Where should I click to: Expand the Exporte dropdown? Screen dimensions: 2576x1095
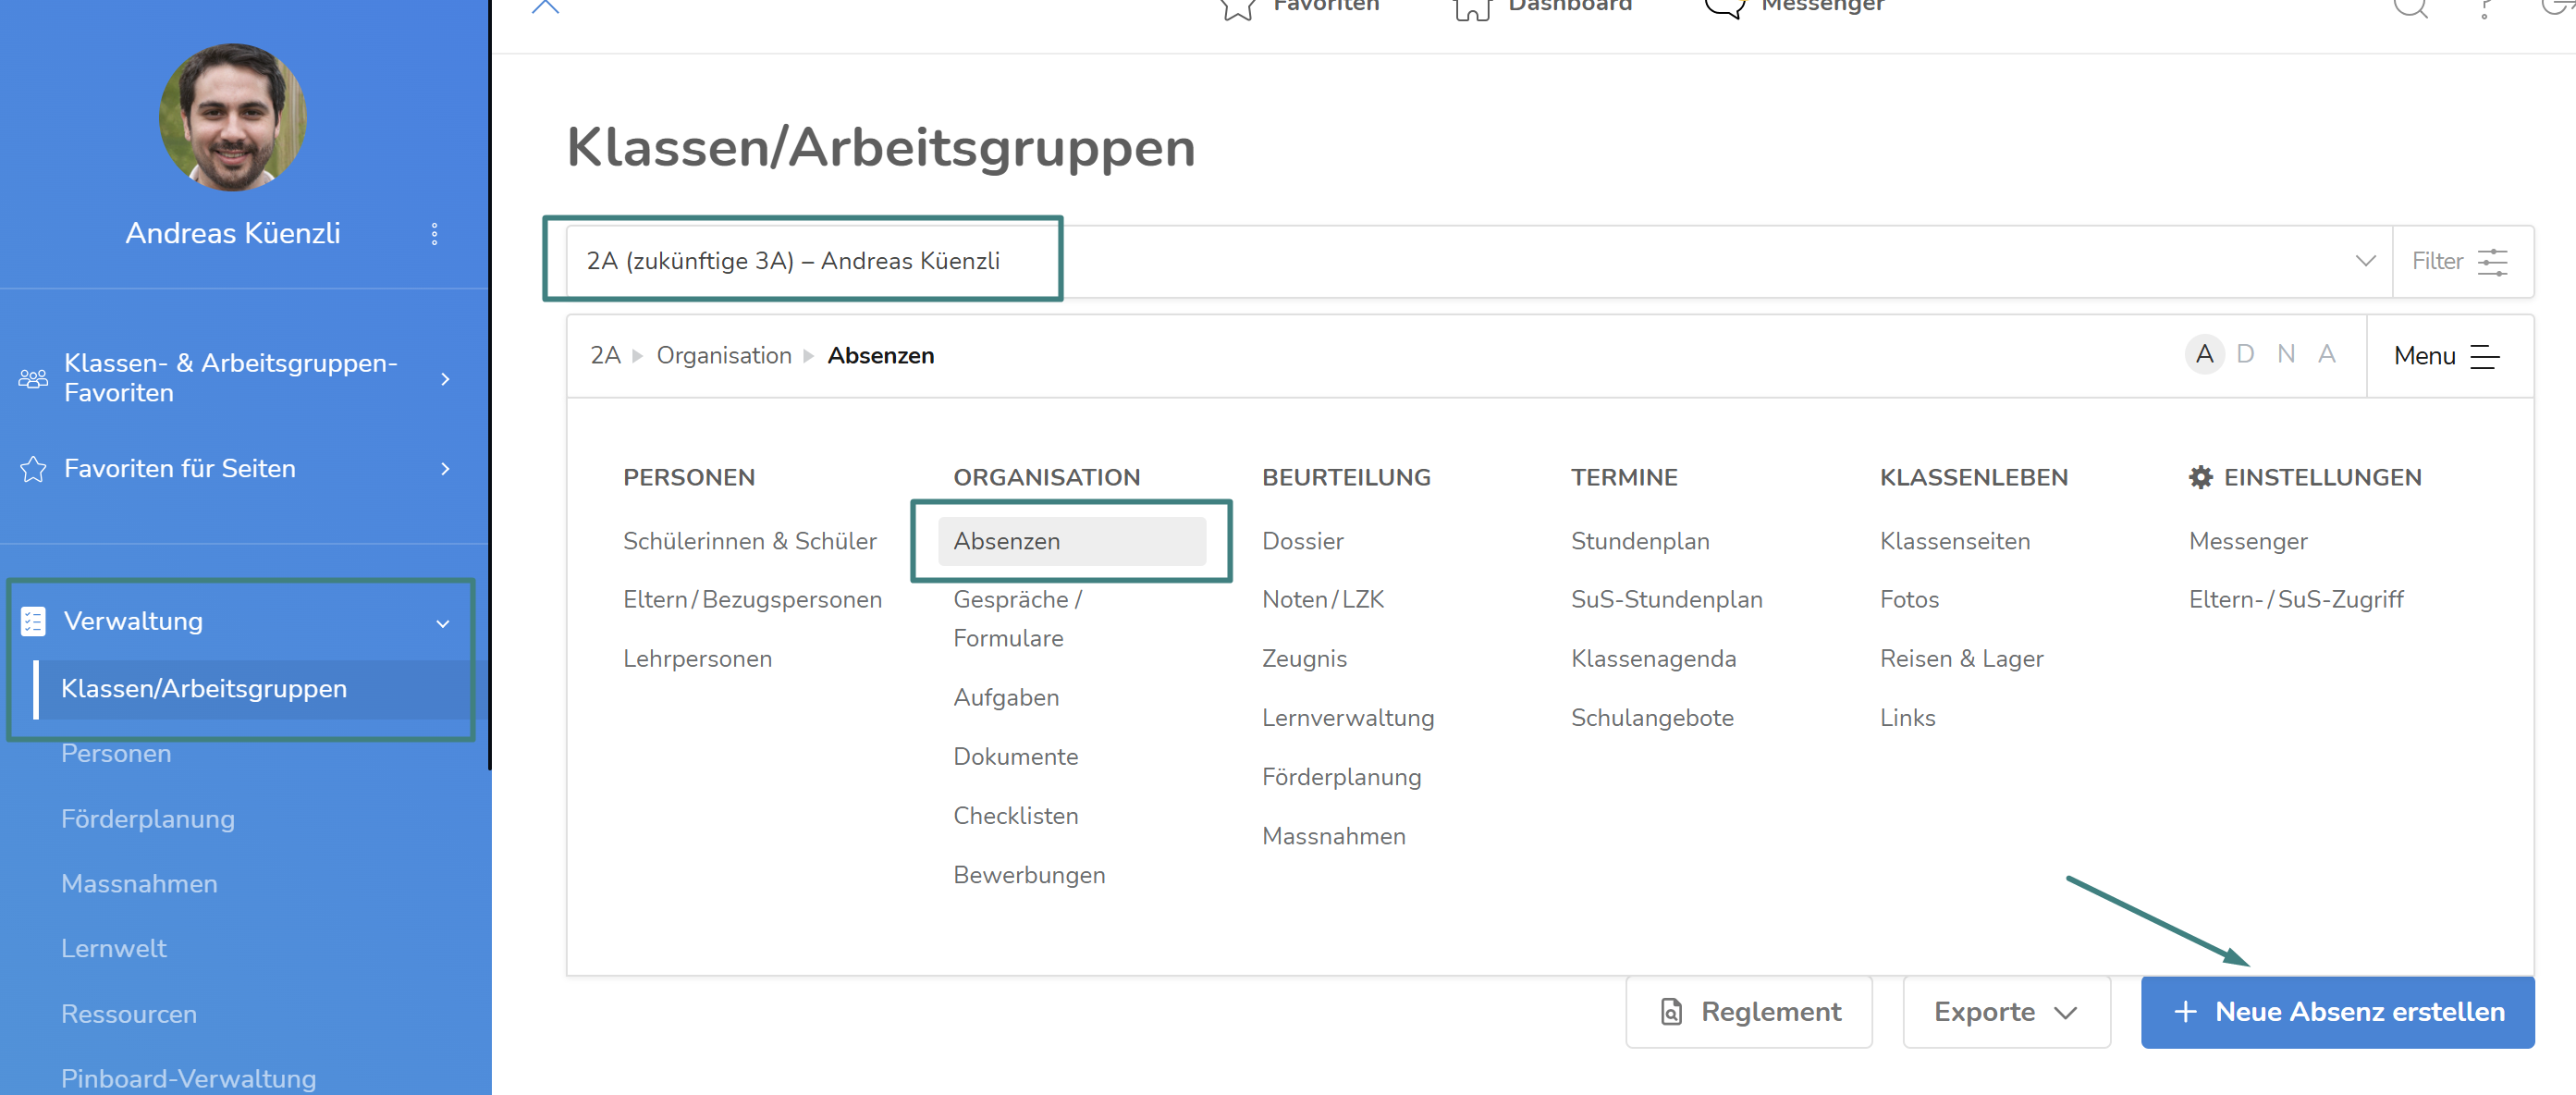pos(2006,1012)
